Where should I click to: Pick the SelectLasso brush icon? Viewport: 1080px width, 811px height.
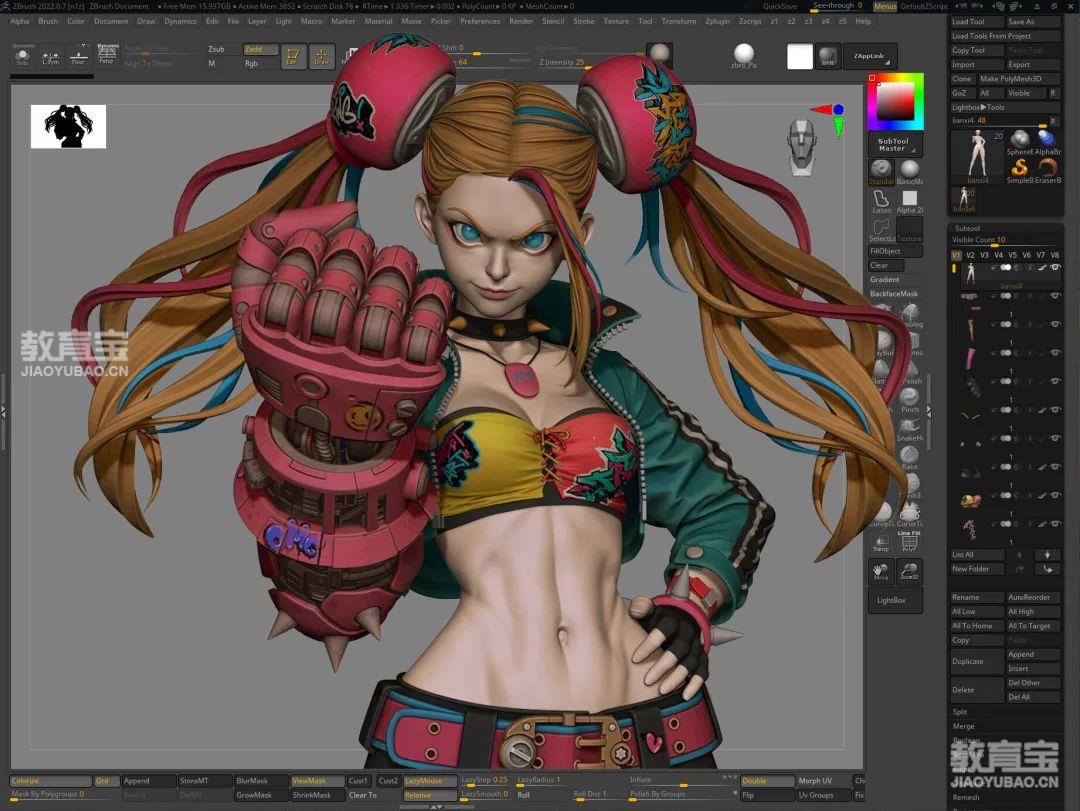pos(881,229)
